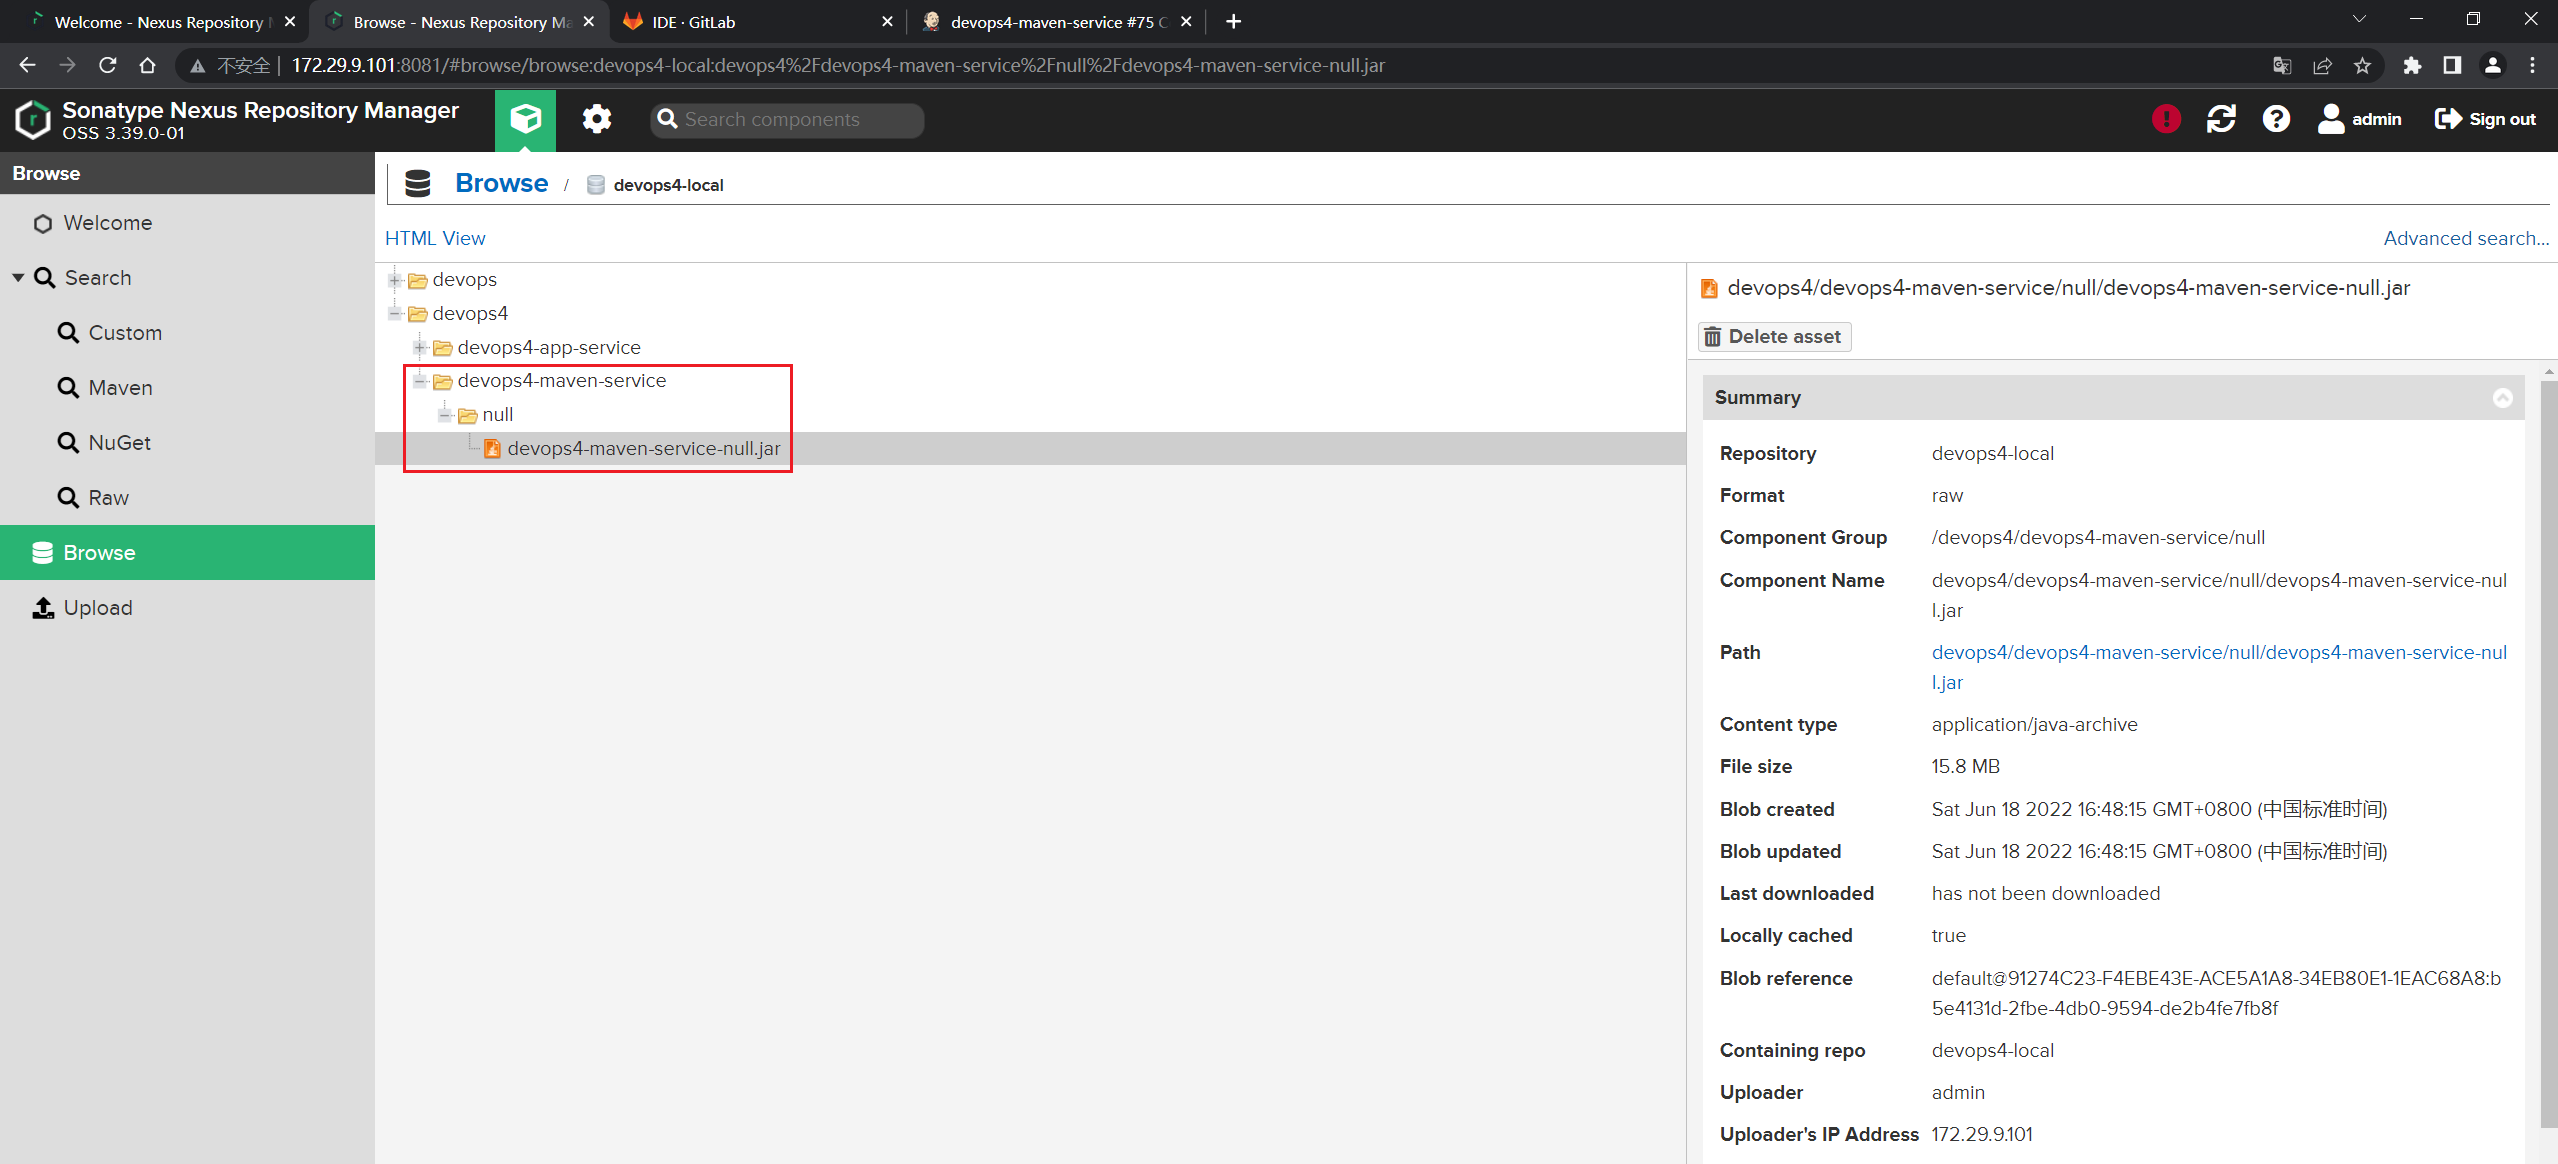Screen dimensions: 2558x1164
Task: Click the translate page icon
Action: point(2282,65)
